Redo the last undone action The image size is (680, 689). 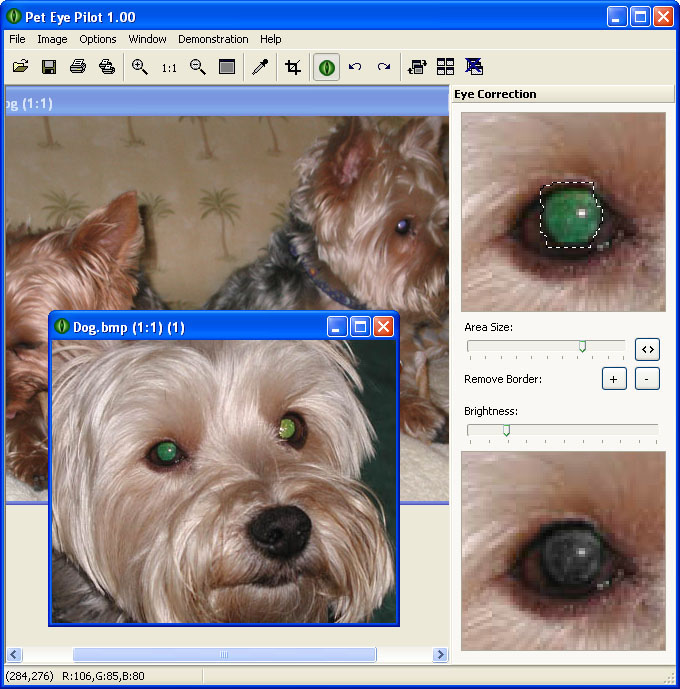(x=383, y=67)
